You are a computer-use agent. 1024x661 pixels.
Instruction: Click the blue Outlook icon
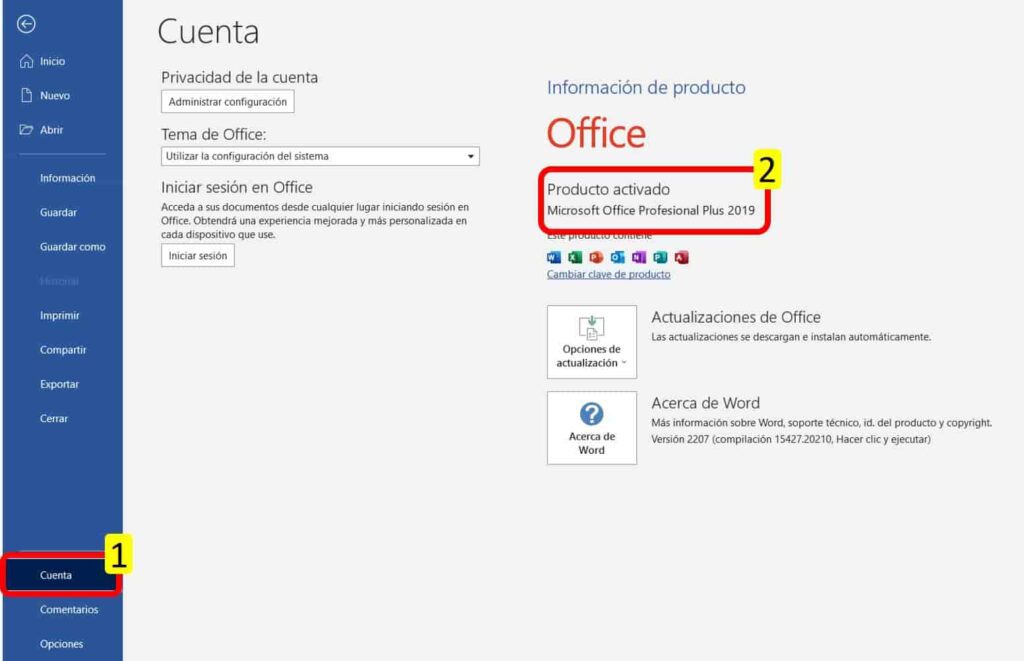tap(617, 257)
